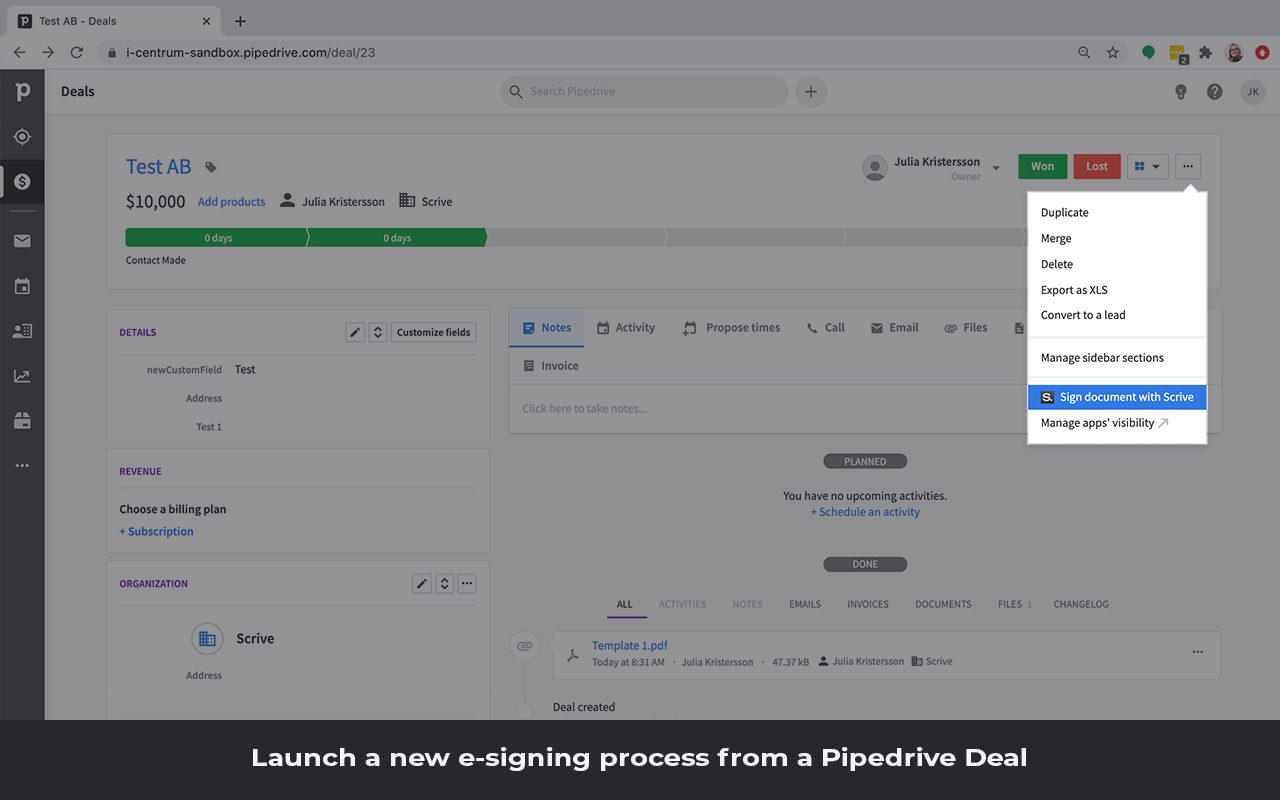This screenshot has width=1280, height=800.
Task: Open the Call tab
Action: coord(826,328)
